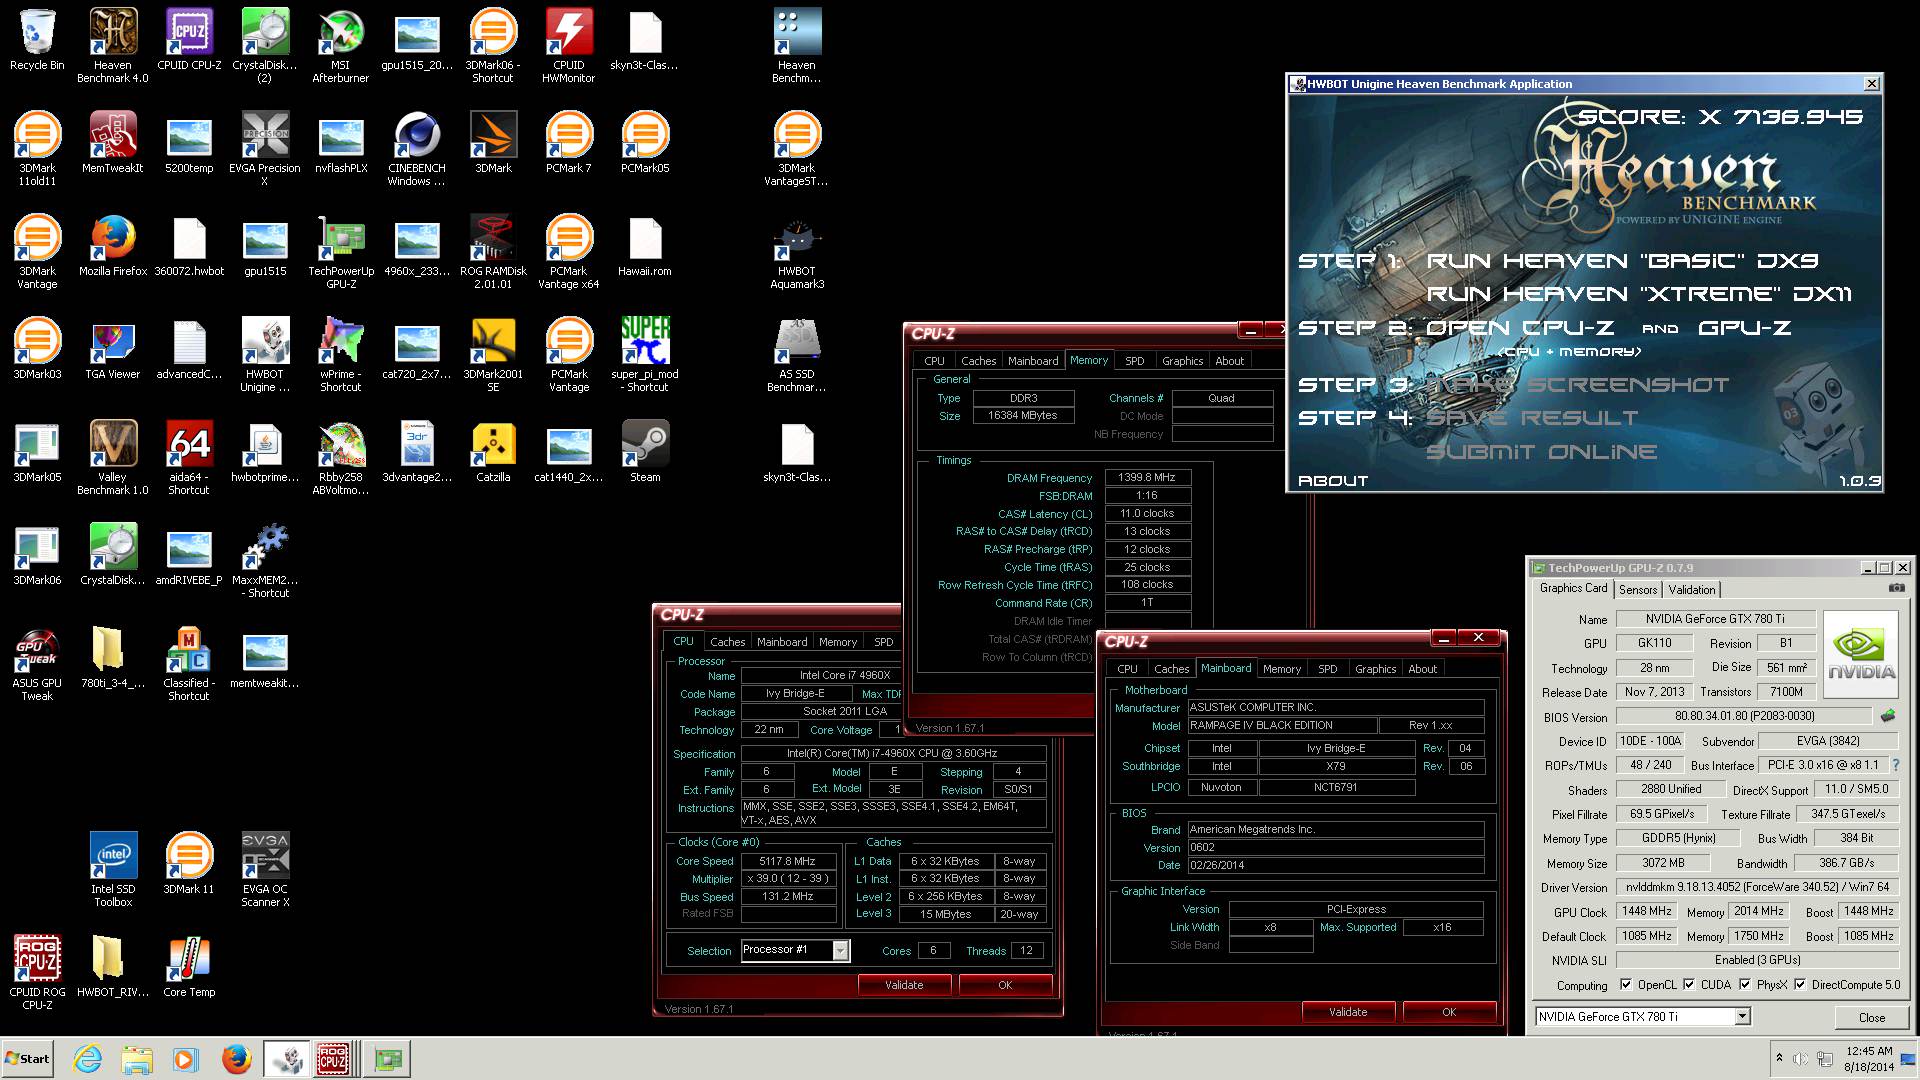Viewport: 1920px width, 1080px height.
Task: Switch to Validation tab in GPU-Z
Action: (x=1692, y=590)
